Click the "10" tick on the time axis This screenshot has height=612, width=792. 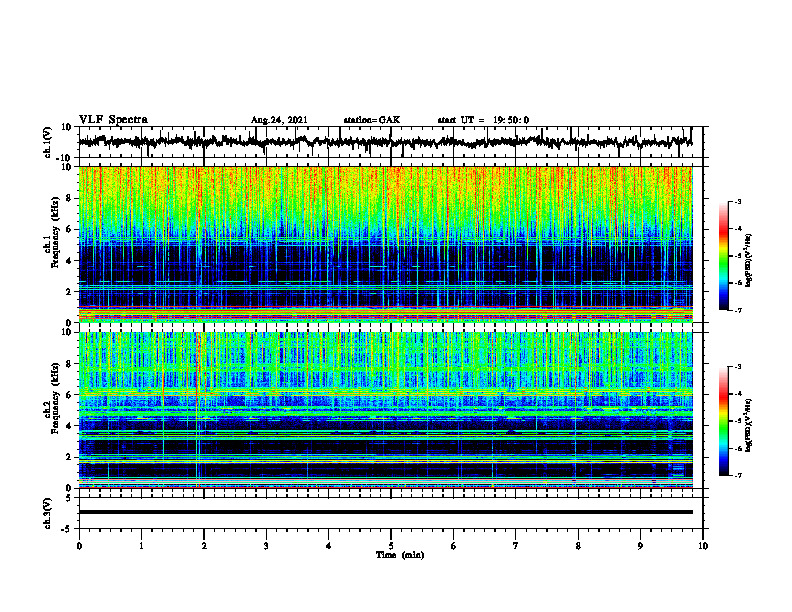pyautogui.click(x=703, y=546)
